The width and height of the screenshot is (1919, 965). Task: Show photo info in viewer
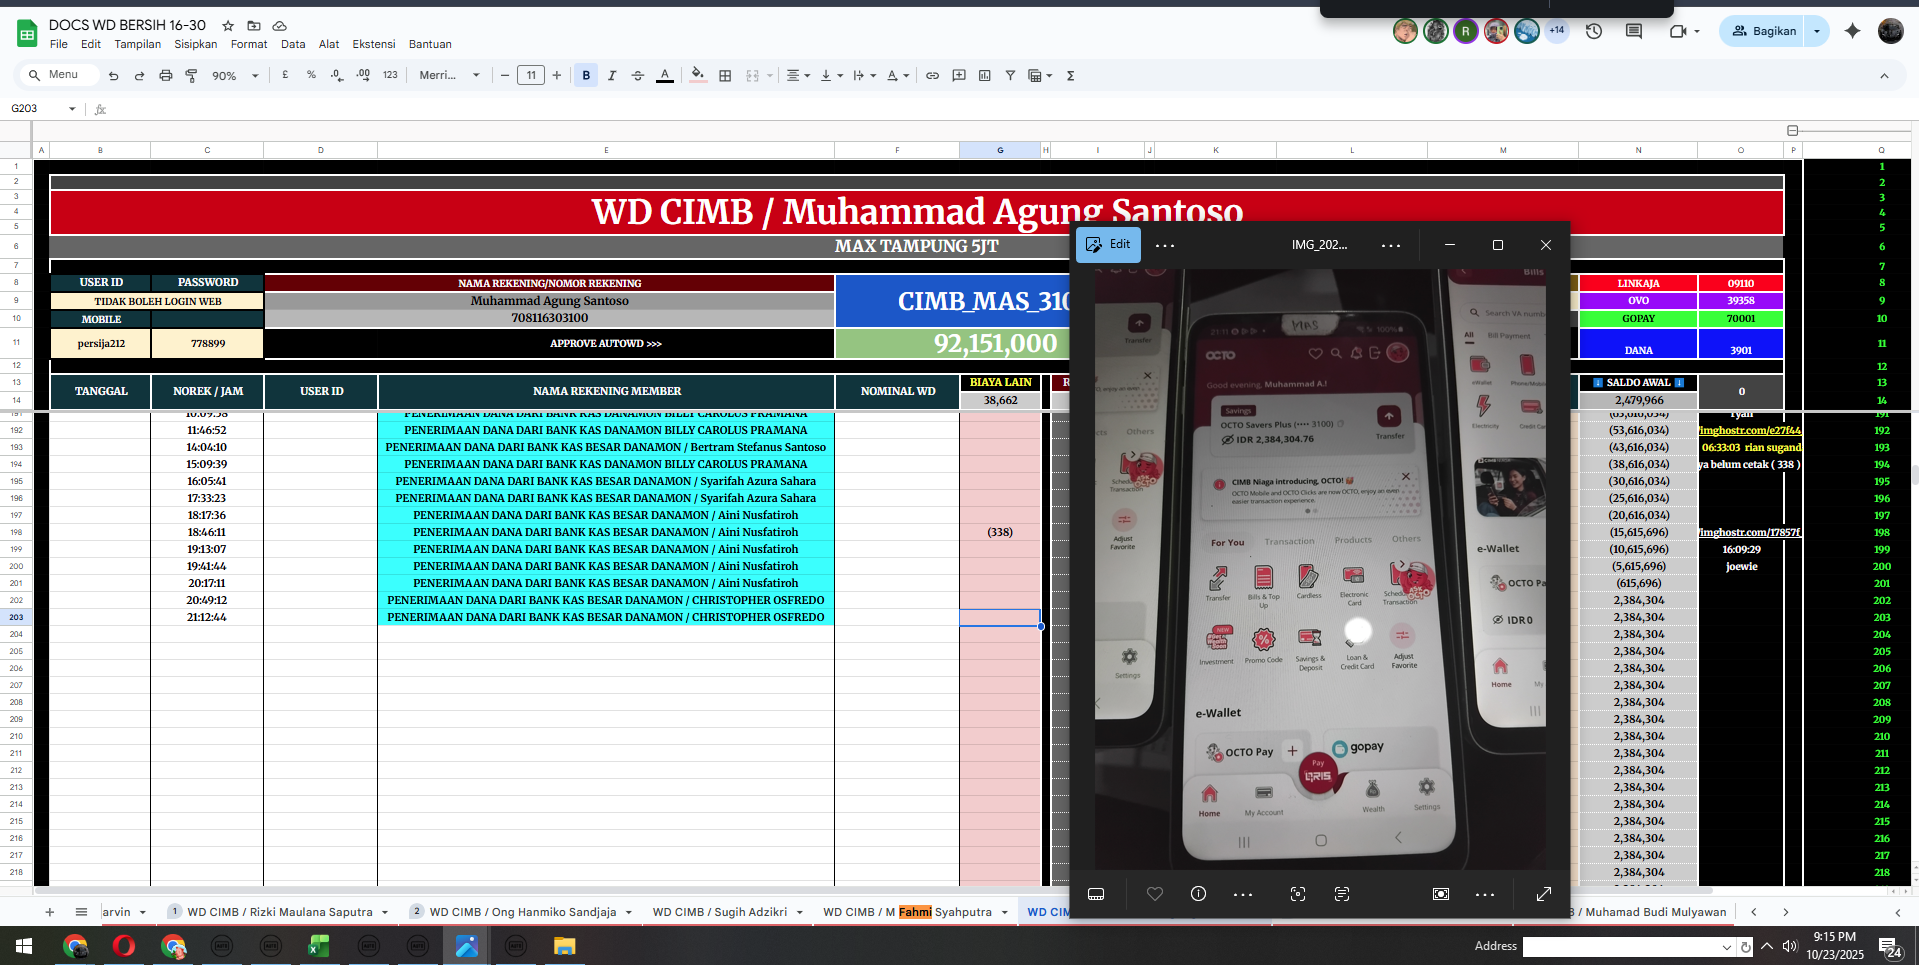tap(1198, 894)
